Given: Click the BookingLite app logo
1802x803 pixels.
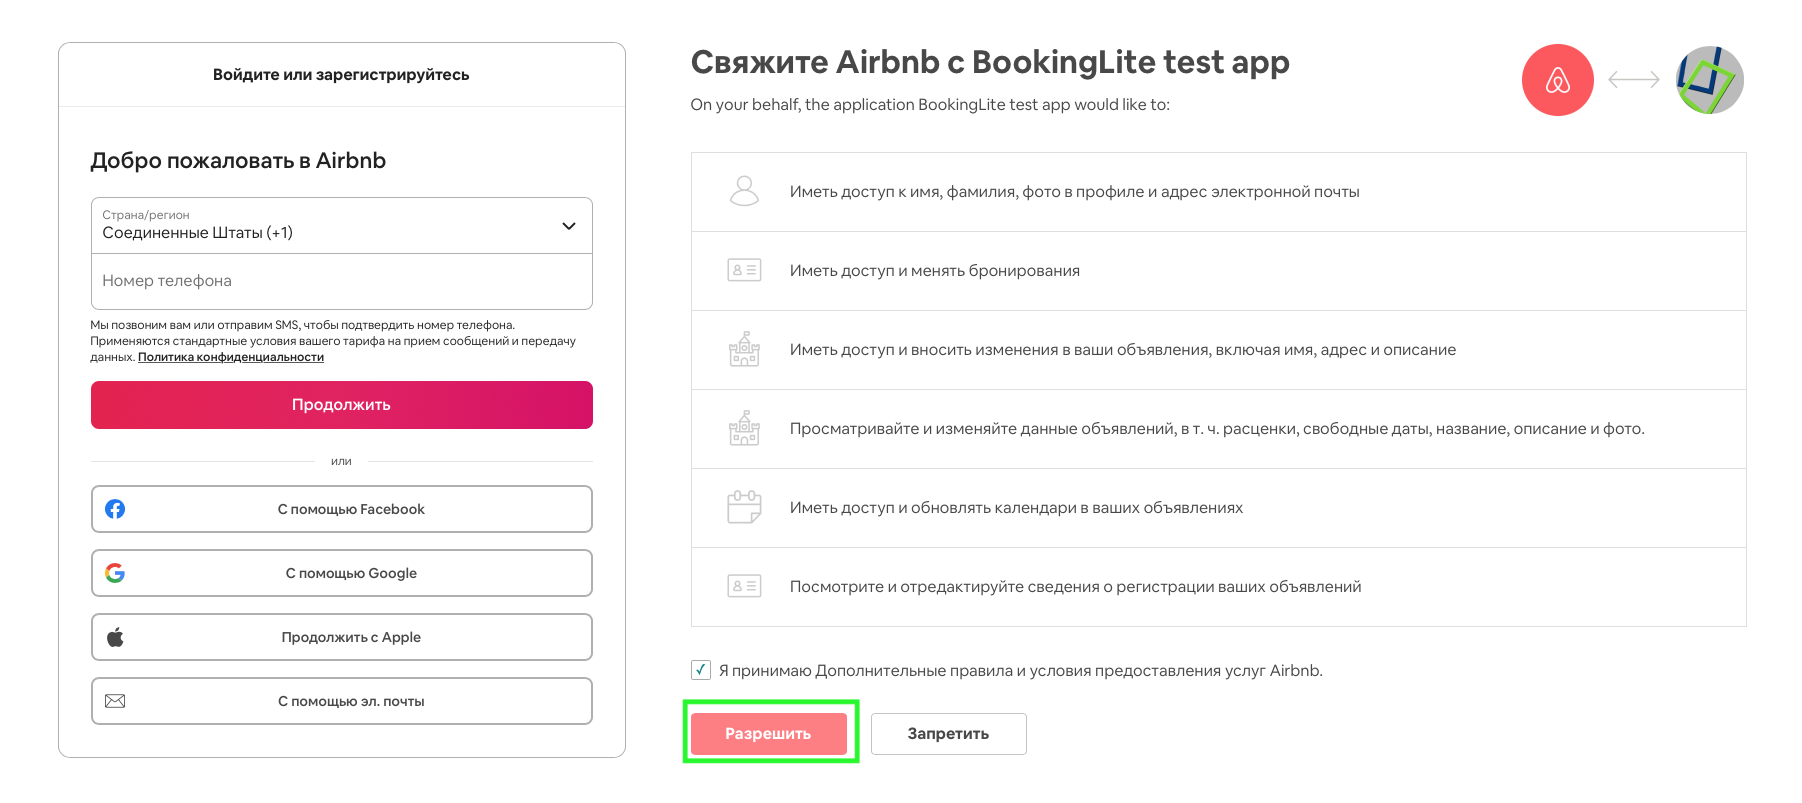Looking at the screenshot, I should pyautogui.click(x=1710, y=80).
